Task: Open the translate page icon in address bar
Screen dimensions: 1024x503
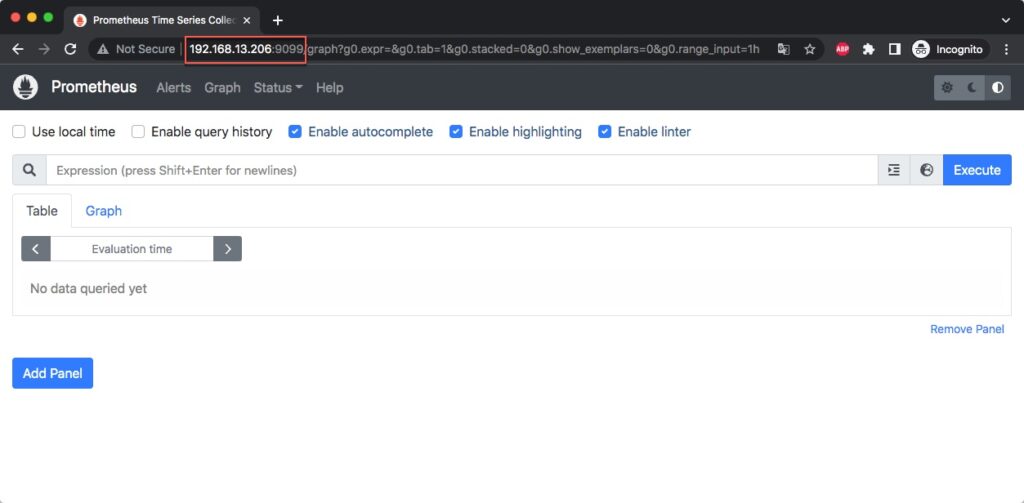Action: point(784,49)
